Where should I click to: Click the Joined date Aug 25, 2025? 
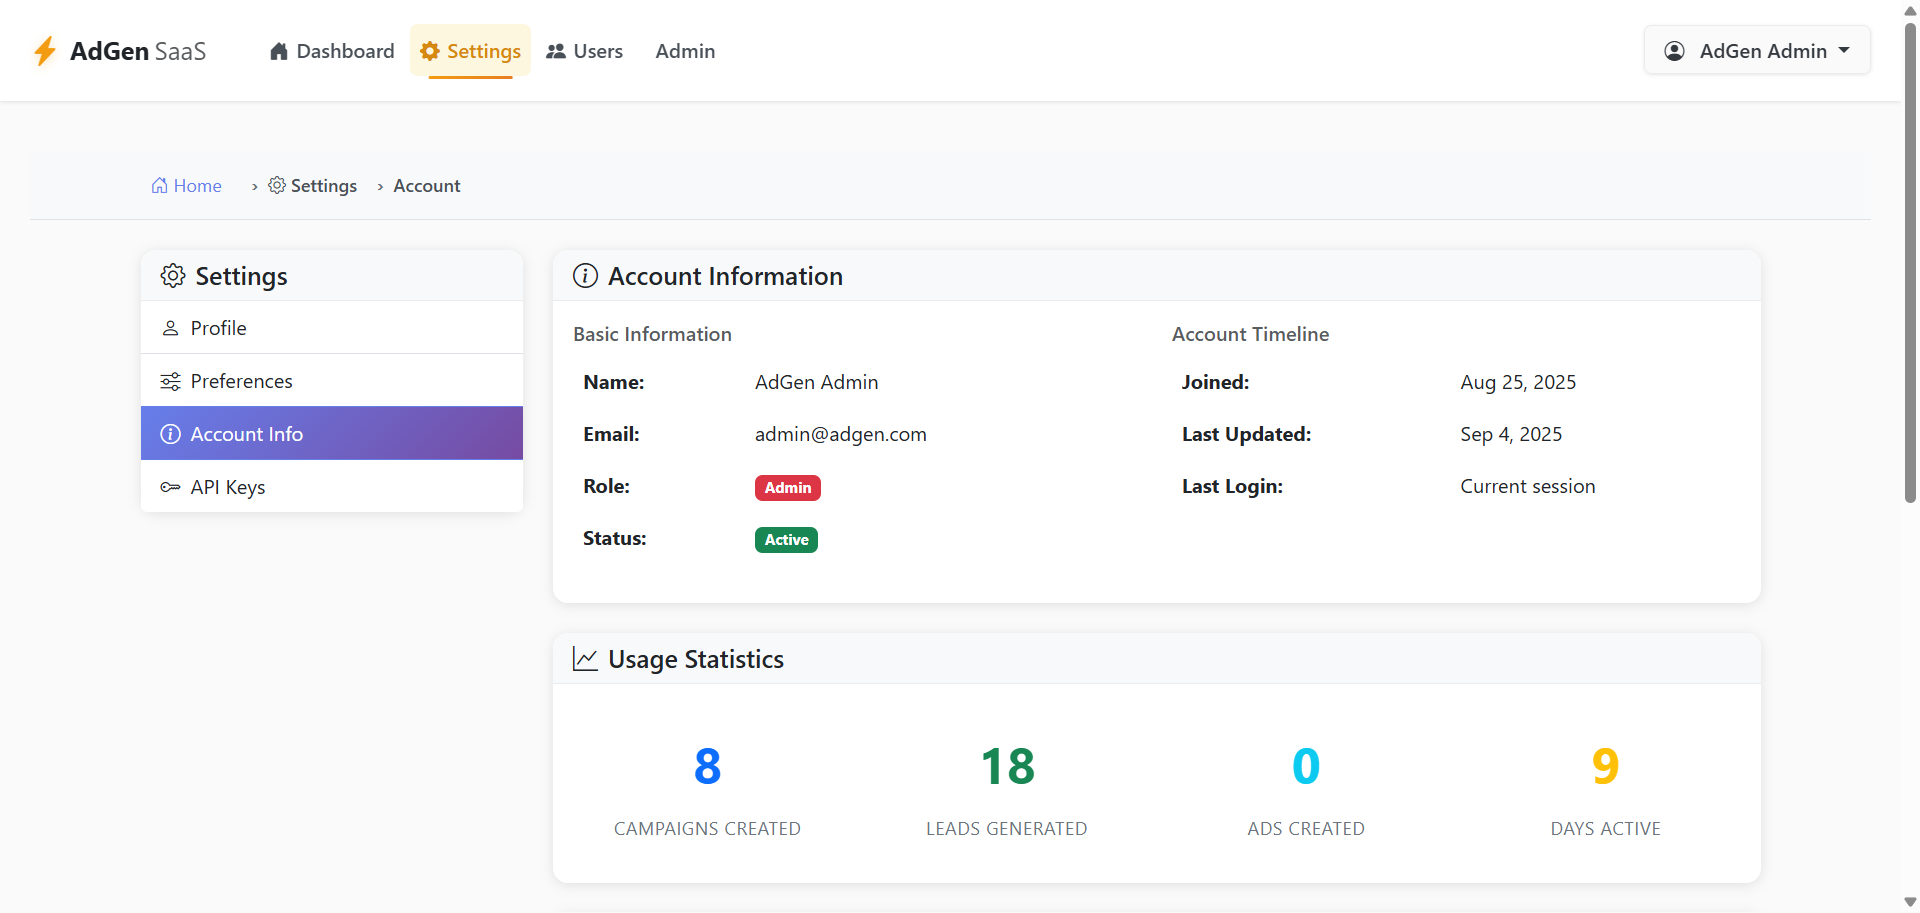(1518, 382)
